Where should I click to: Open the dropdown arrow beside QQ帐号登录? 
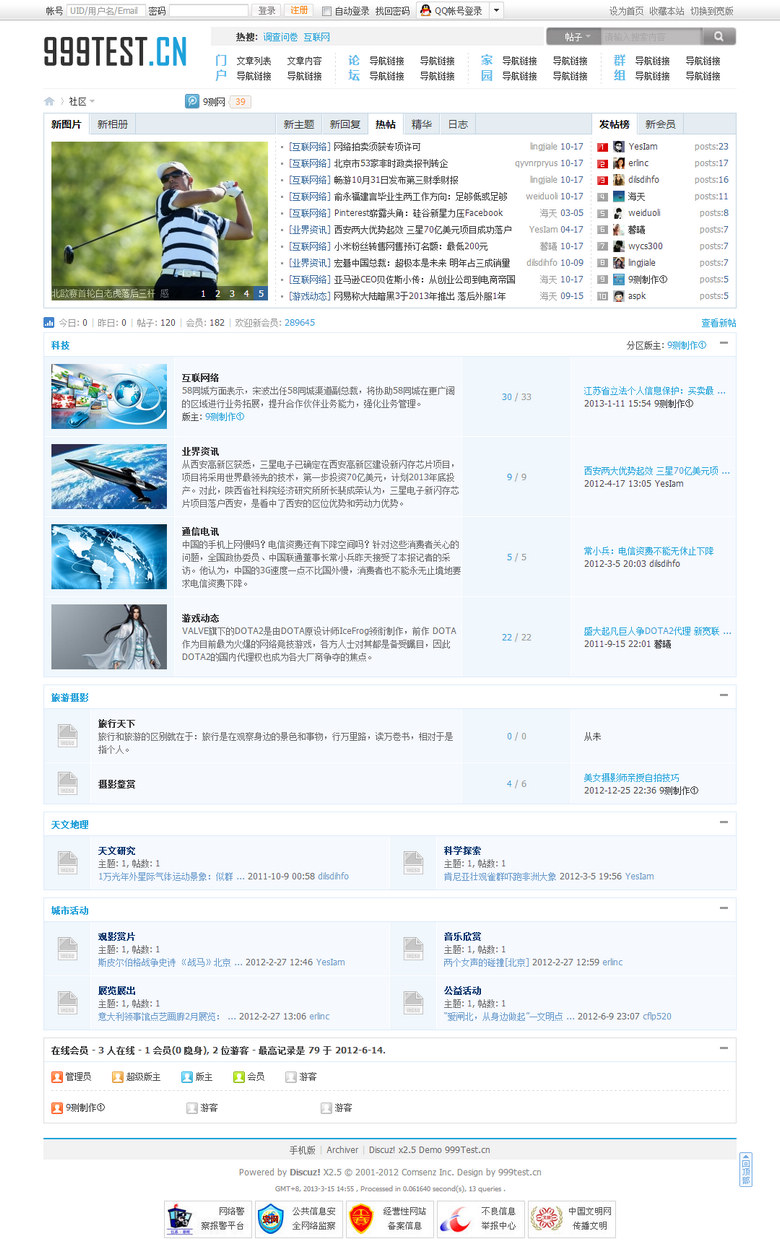pyautogui.click(x=497, y=11)
